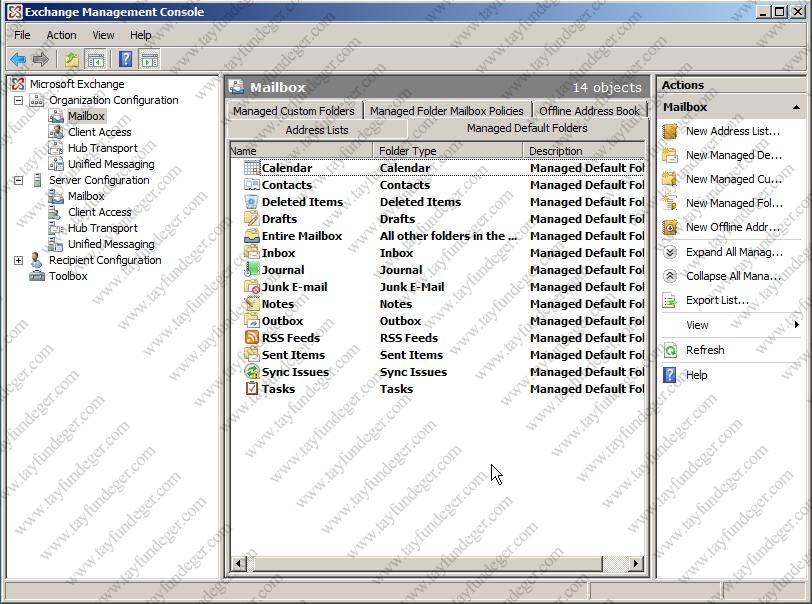Open the Help menu in menu bar
The height and width of the screenshot is (604, 812).
(140, 35)
